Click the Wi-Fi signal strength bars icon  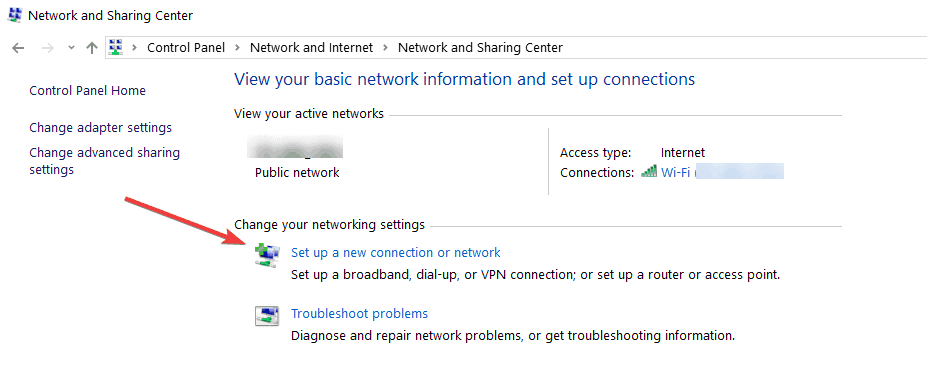point(649,172)
